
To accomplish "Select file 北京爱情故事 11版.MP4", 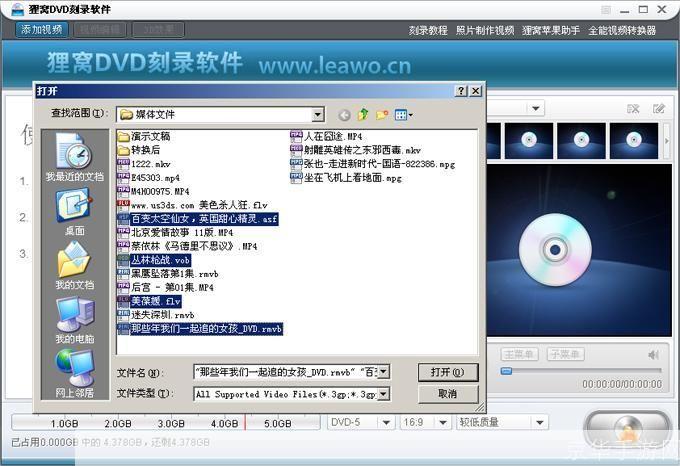I will [176, 232].
